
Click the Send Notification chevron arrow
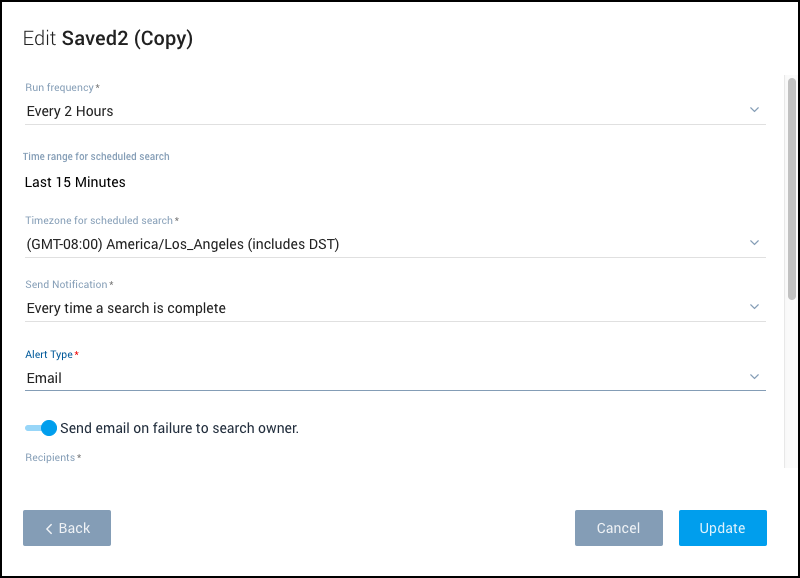click(754, 307)
